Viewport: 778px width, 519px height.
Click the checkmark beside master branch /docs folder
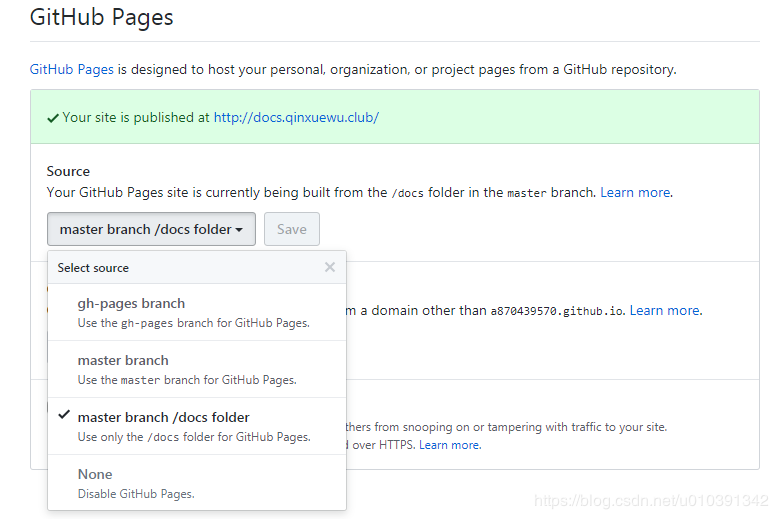[x=64, y=415]
